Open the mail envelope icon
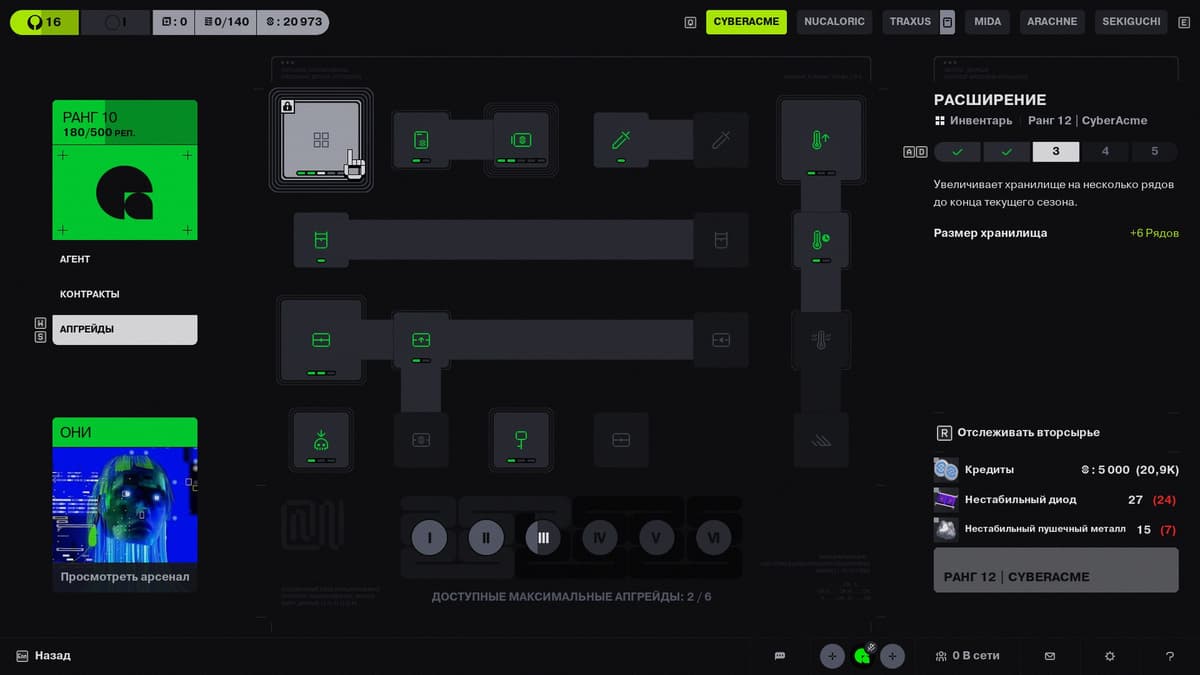1200x675 pixels. (x=1050, y=656)
